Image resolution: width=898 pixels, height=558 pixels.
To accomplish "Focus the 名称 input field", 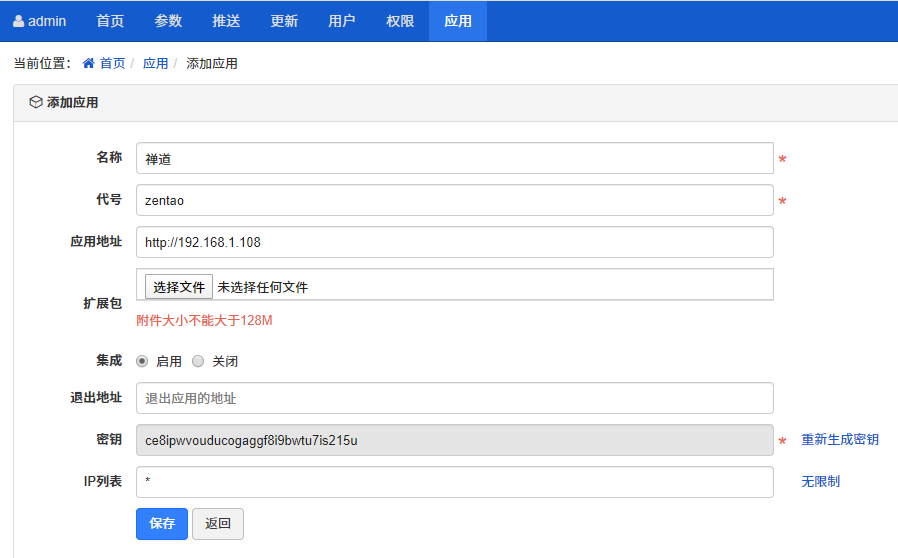I will (454, 158).
